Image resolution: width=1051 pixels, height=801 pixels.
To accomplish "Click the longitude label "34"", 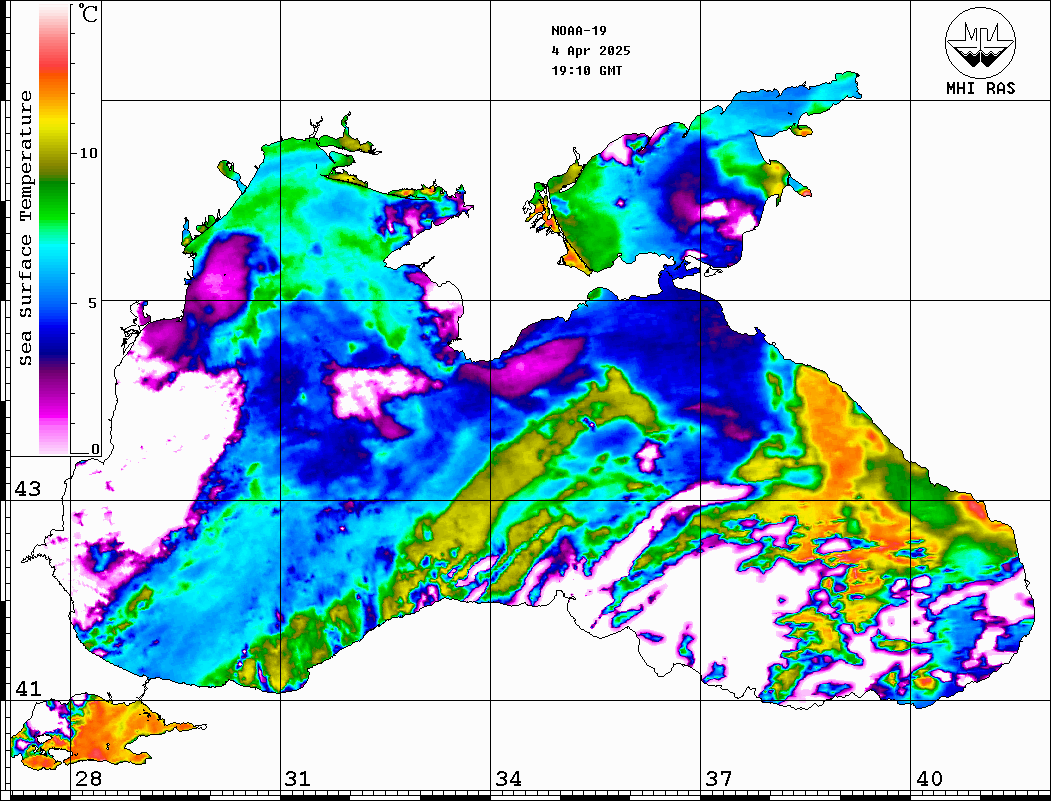I will tap(508, 779).
